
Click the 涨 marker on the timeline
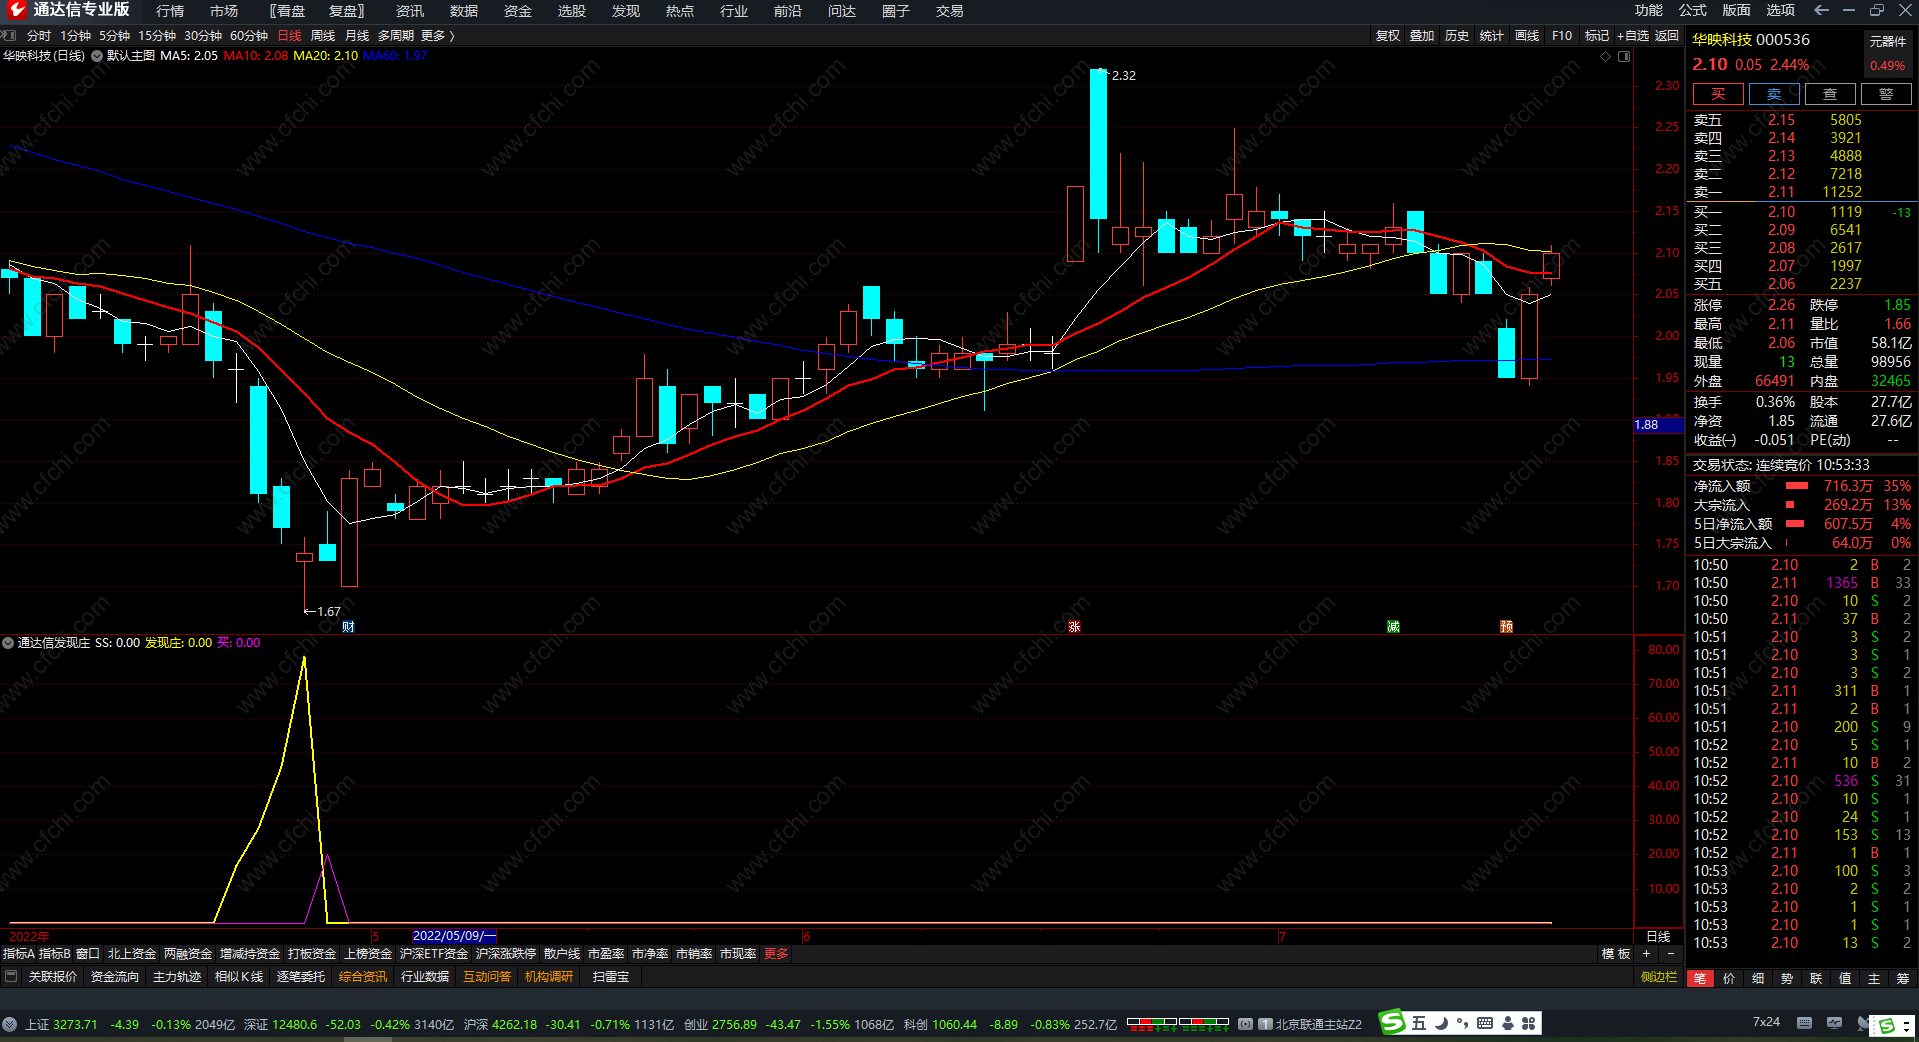pyautogui.click(x=1074, y=627)
